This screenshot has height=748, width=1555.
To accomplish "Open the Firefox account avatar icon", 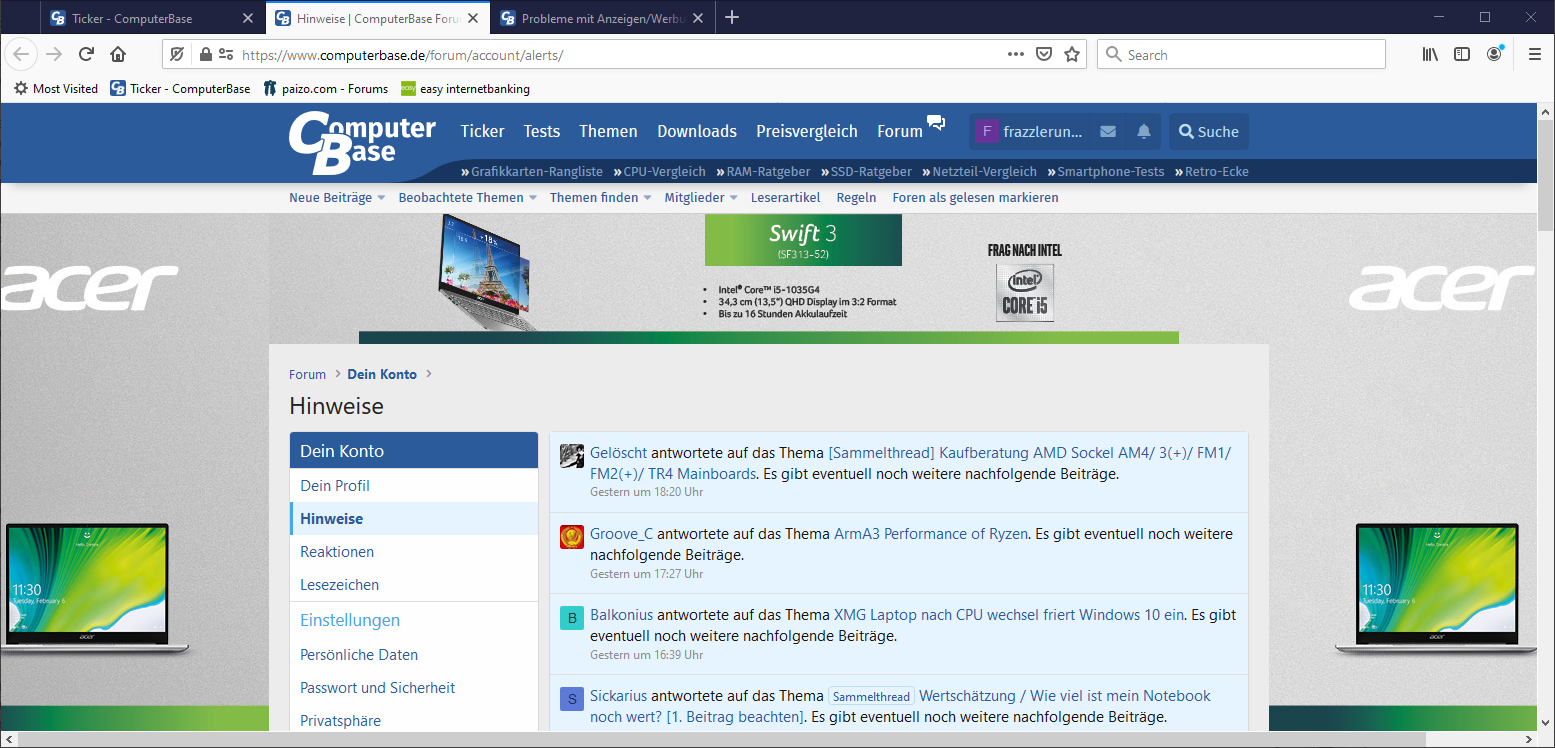I will click(1494, 54).
